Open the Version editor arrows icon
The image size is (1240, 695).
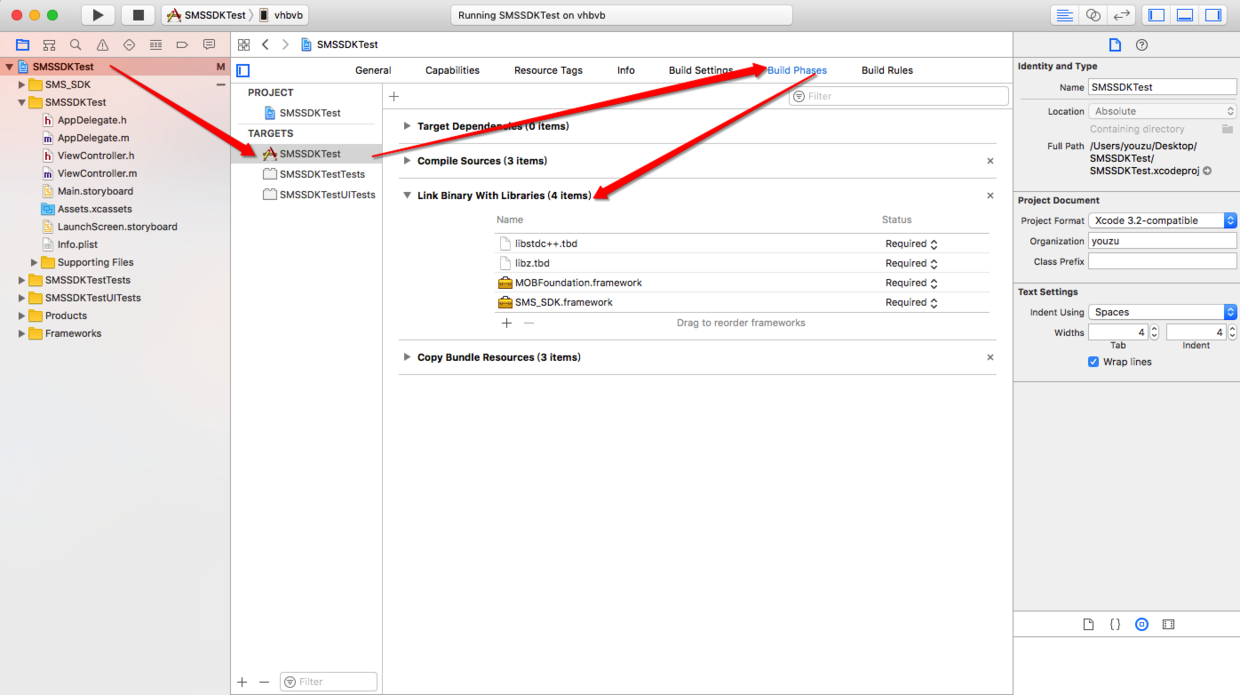1122,14
